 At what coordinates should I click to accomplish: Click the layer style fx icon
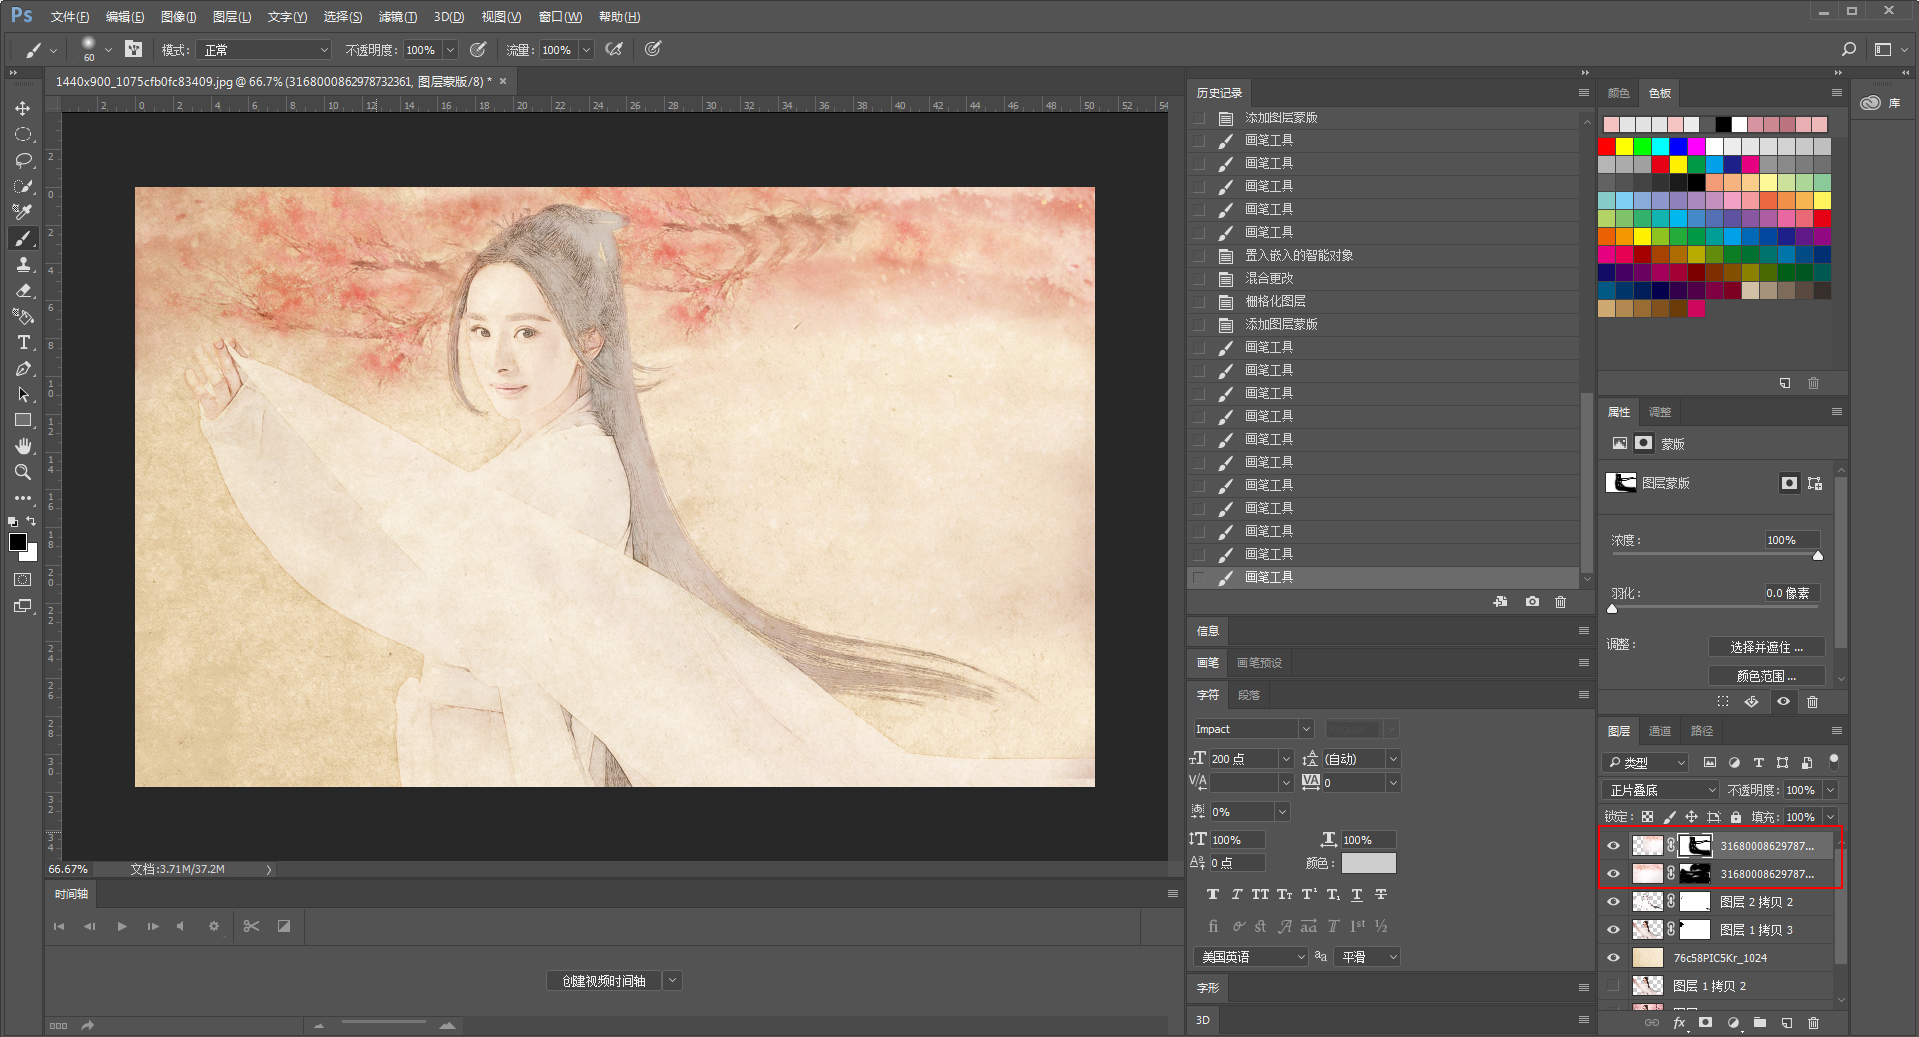pyautogui.click(x=1679, y=1023)
